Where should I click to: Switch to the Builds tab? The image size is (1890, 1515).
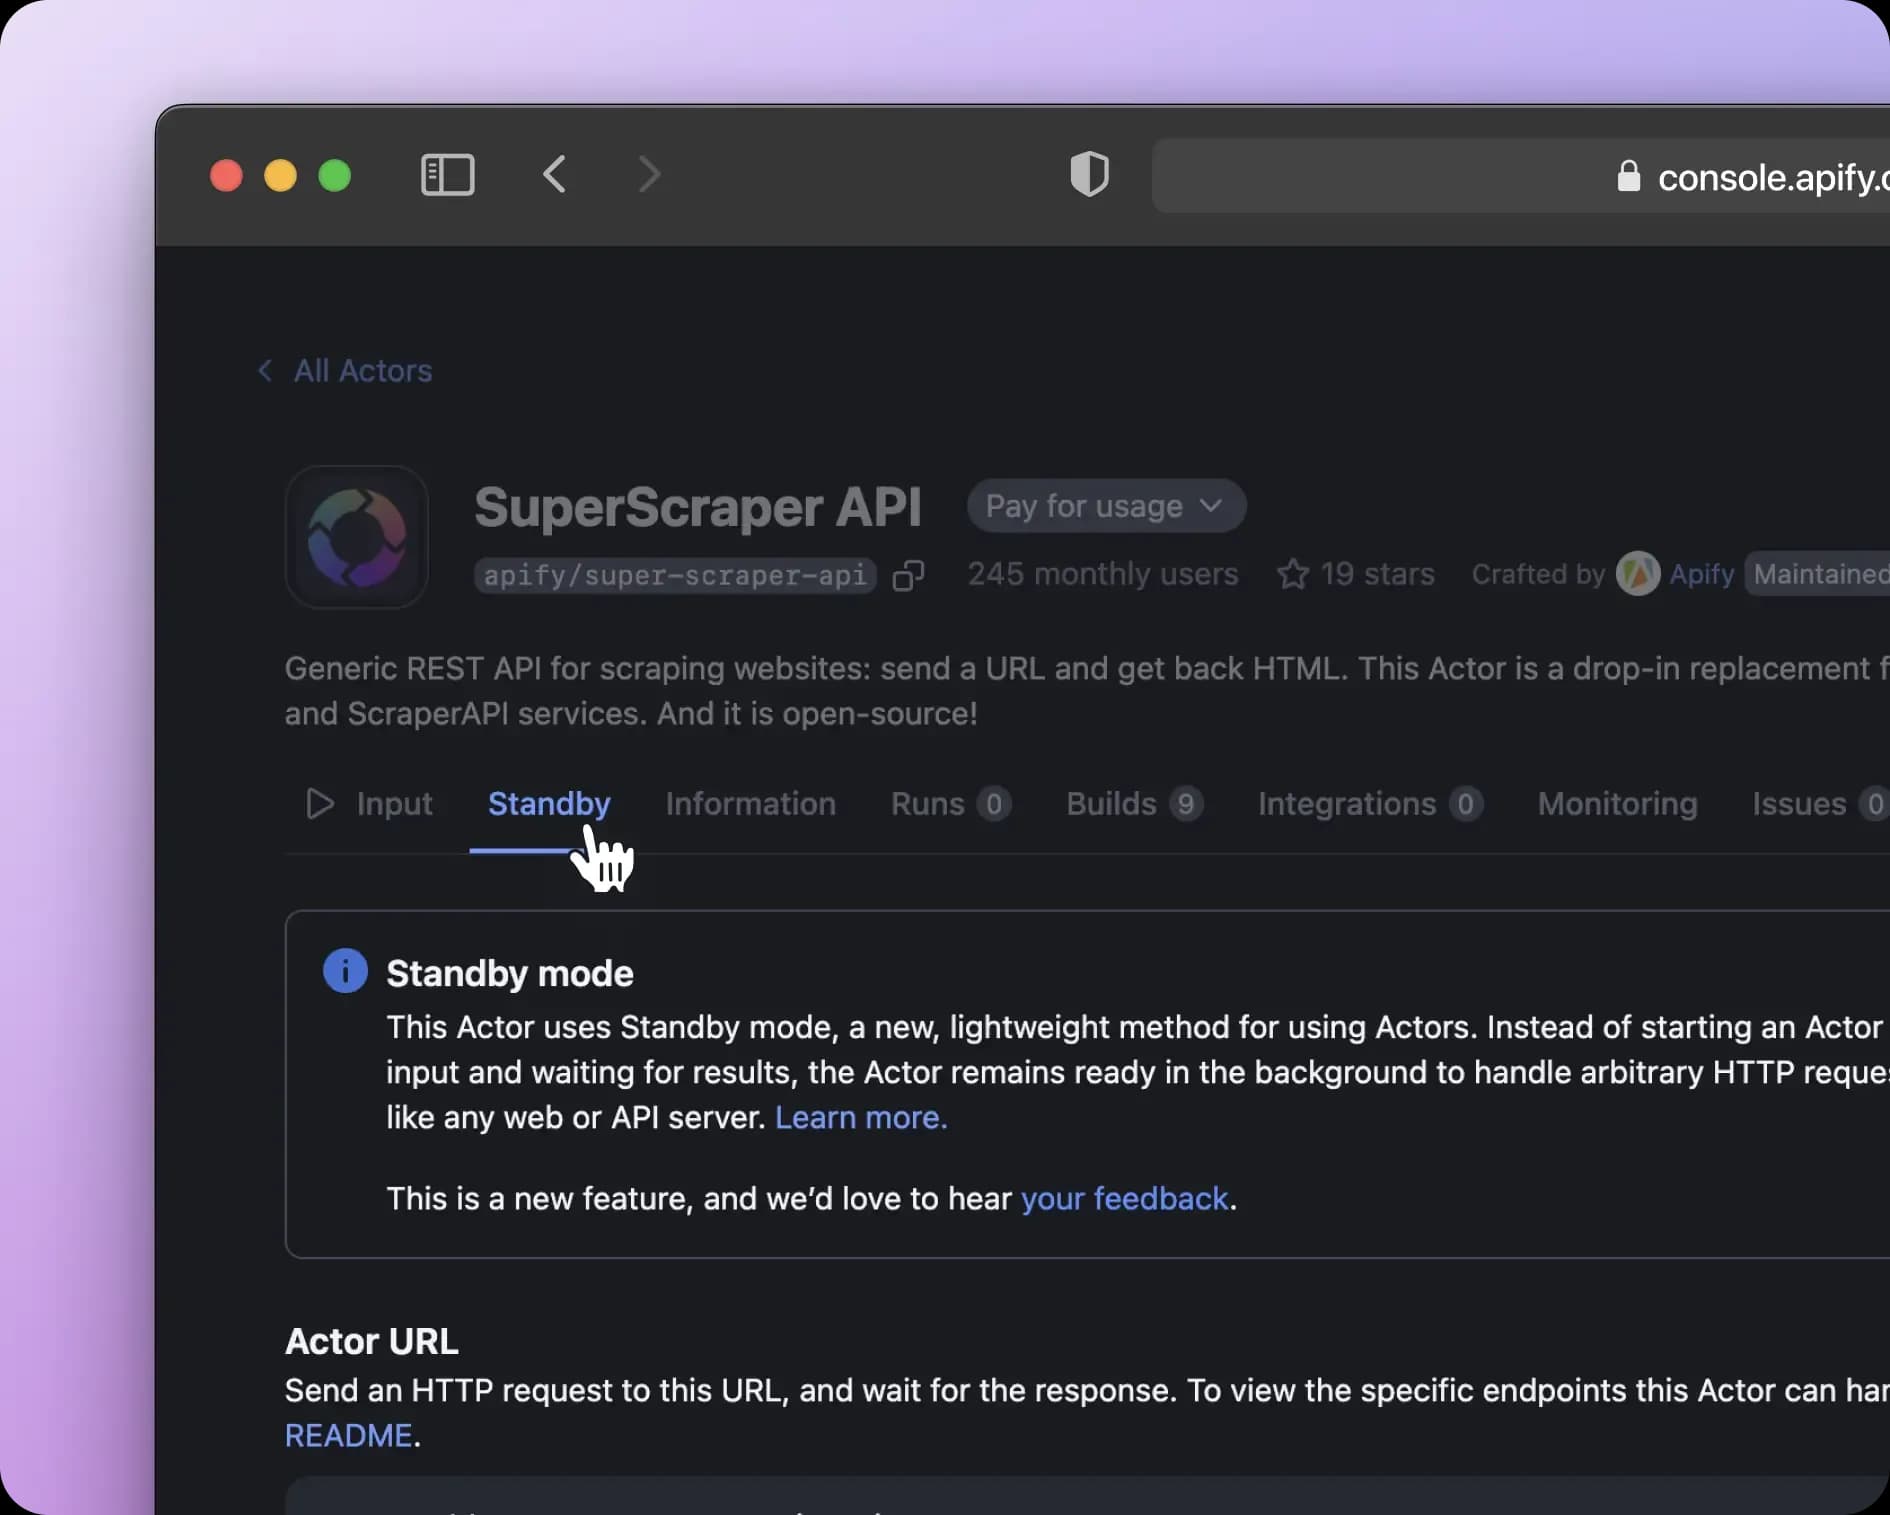click(1134, 804)
